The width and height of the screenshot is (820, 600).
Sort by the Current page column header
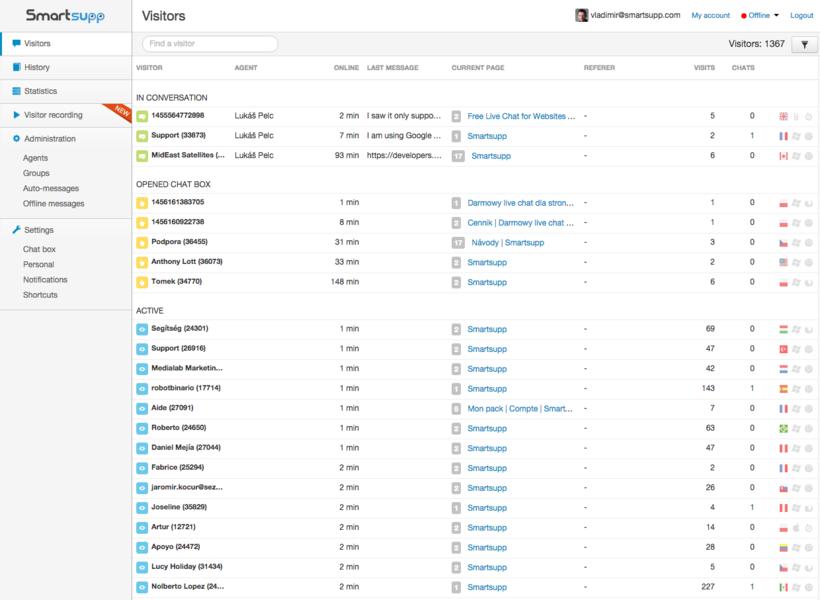[477, 68]
